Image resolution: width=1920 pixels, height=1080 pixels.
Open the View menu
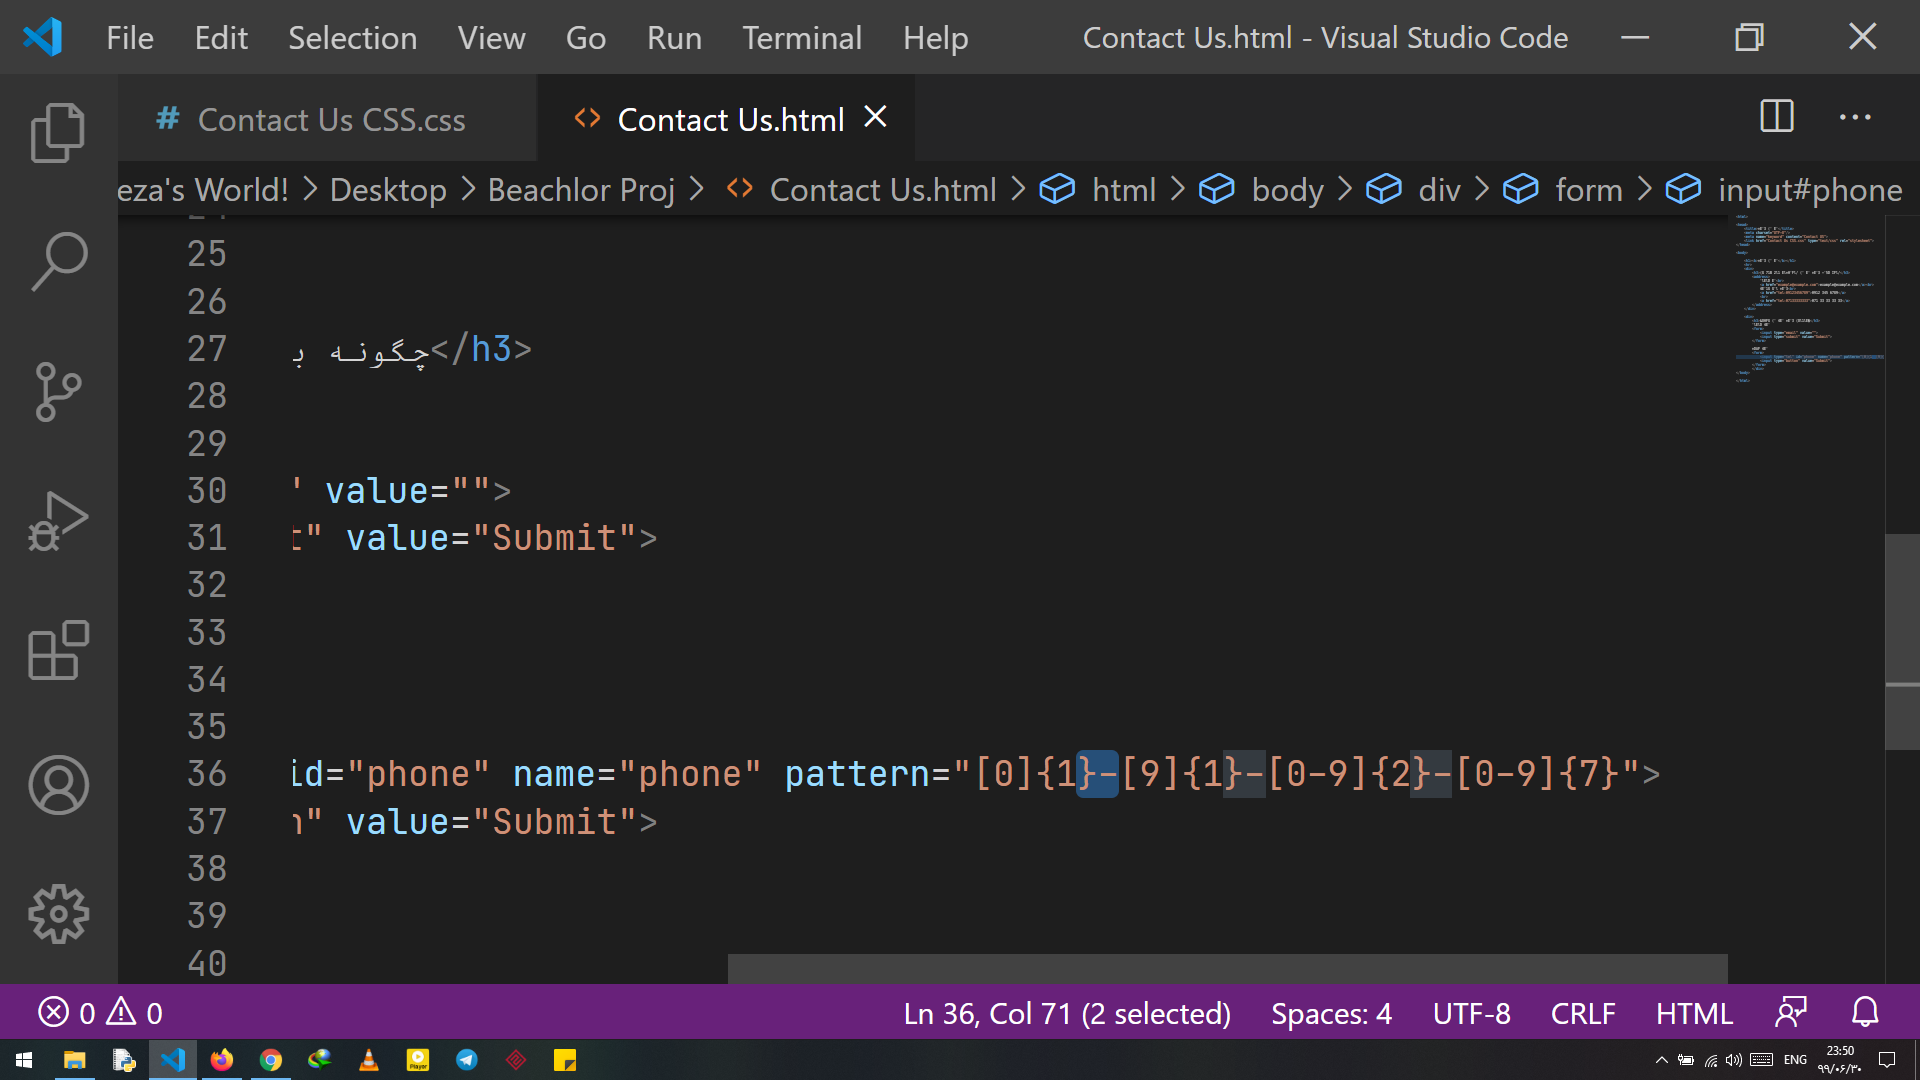coord(491,38)
